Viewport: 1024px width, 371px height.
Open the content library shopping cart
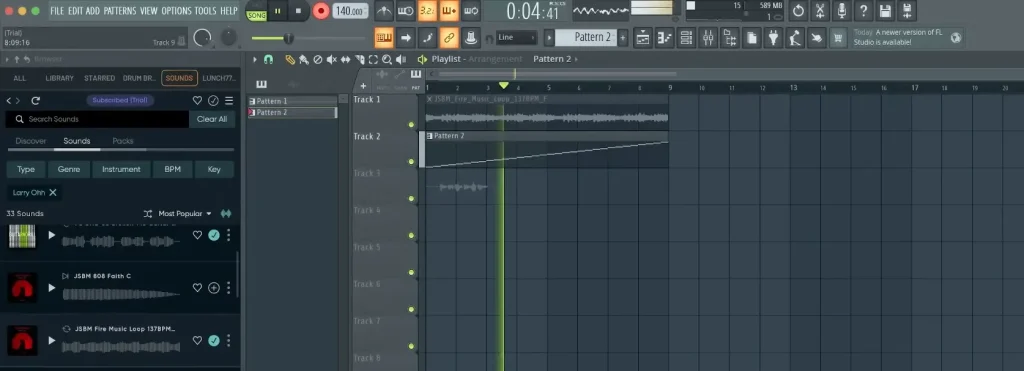(x=838, y=38)
